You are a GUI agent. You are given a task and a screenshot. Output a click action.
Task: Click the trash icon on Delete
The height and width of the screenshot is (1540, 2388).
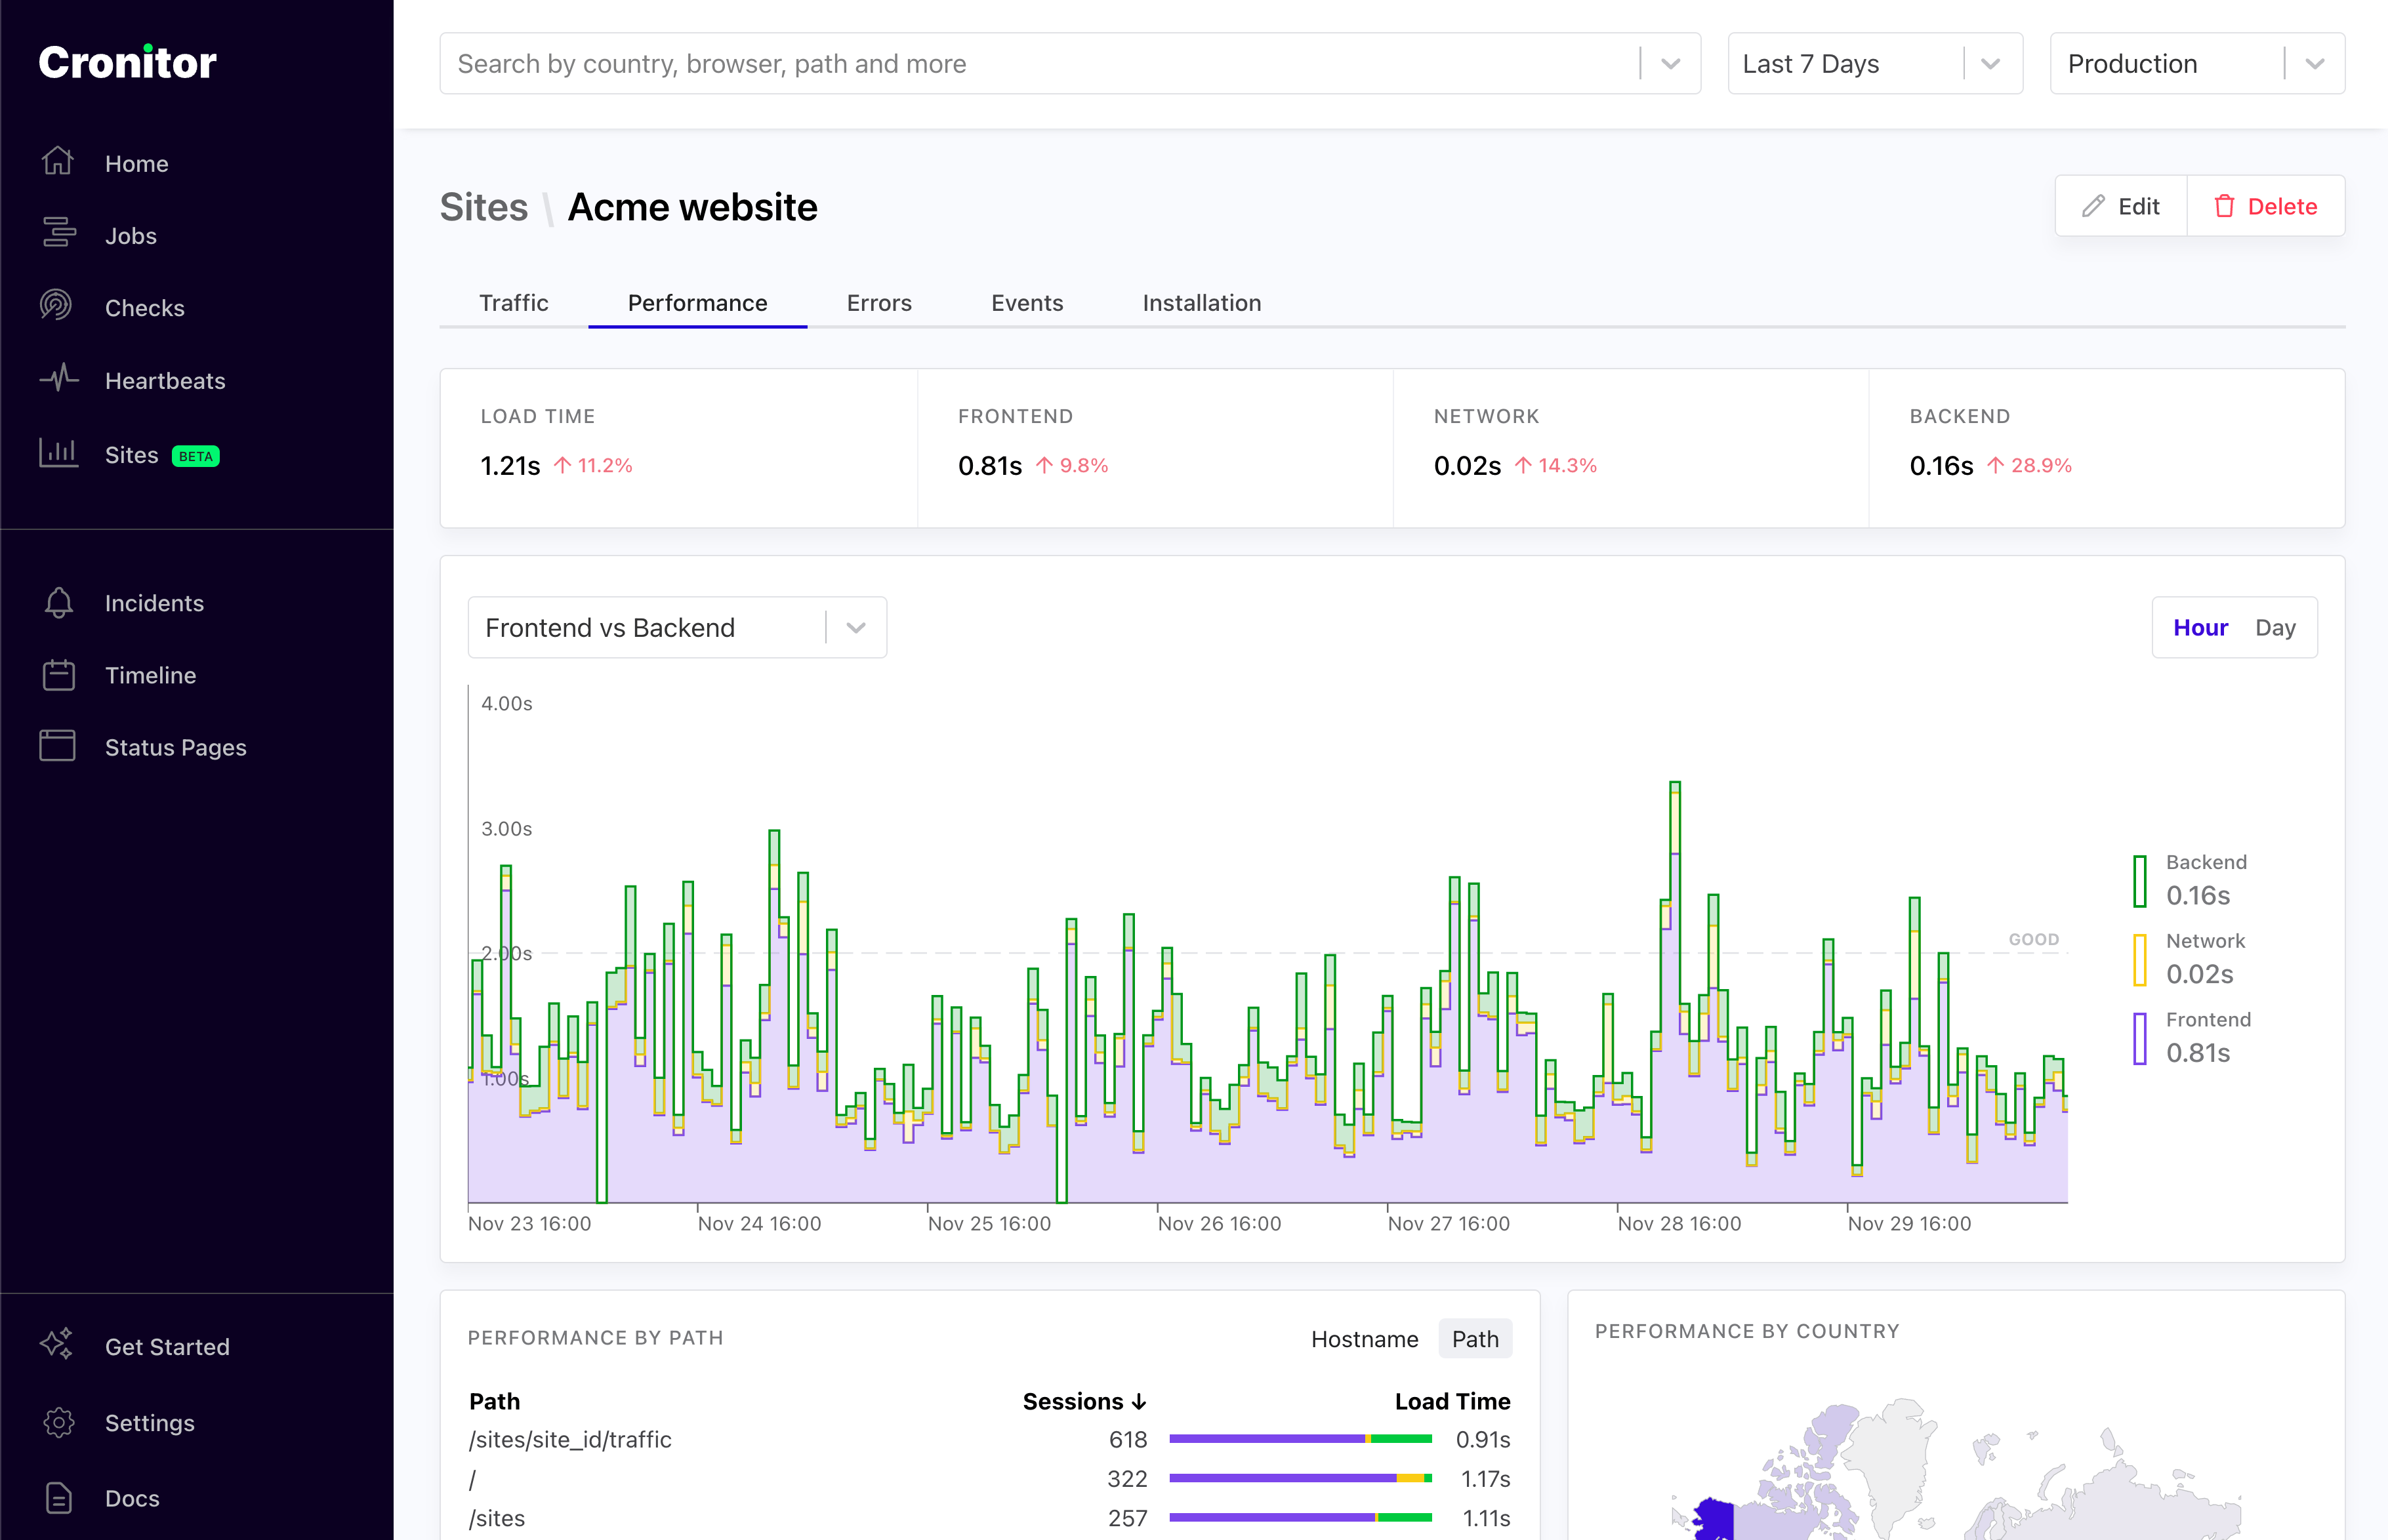[2224, 206]
